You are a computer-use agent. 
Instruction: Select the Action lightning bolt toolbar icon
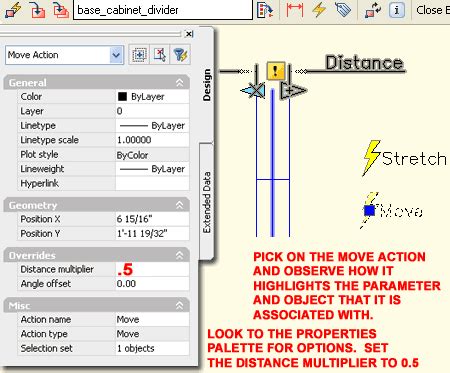tap(319, 9)
